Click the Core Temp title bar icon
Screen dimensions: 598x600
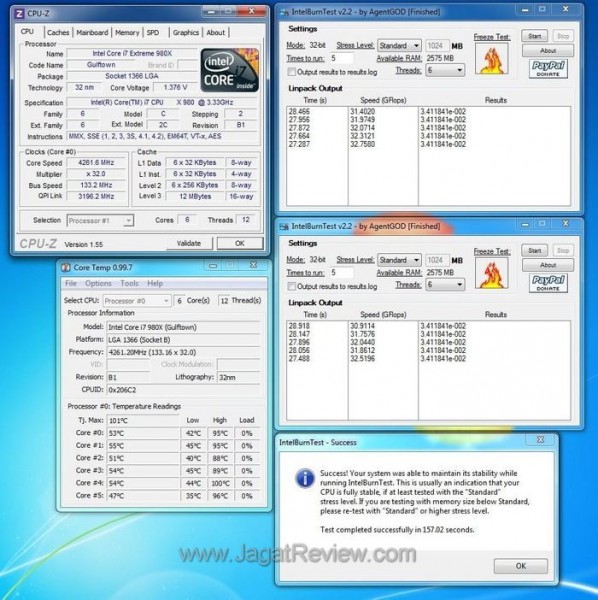pos(66,267)
